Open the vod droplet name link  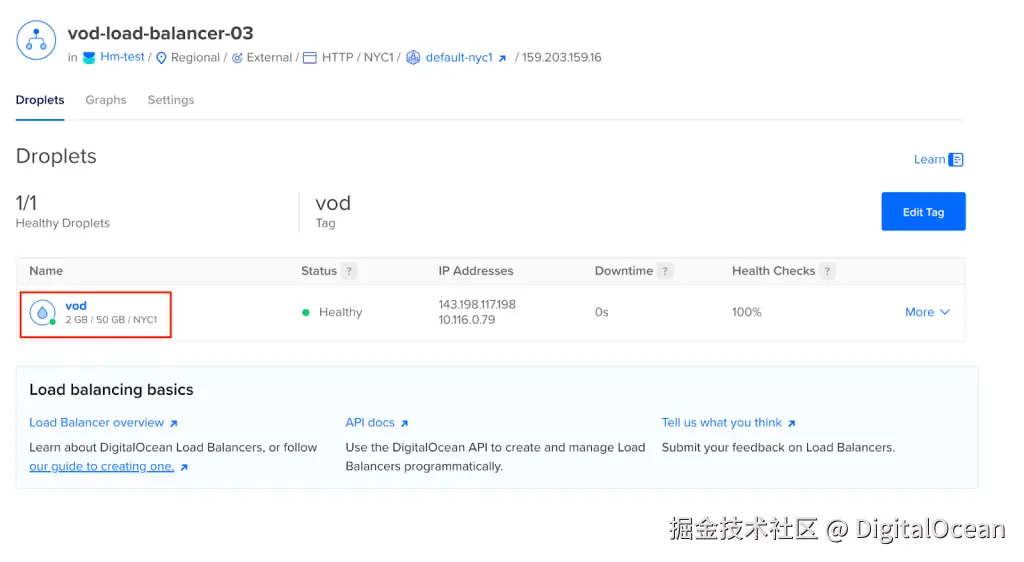click(76, 305)
